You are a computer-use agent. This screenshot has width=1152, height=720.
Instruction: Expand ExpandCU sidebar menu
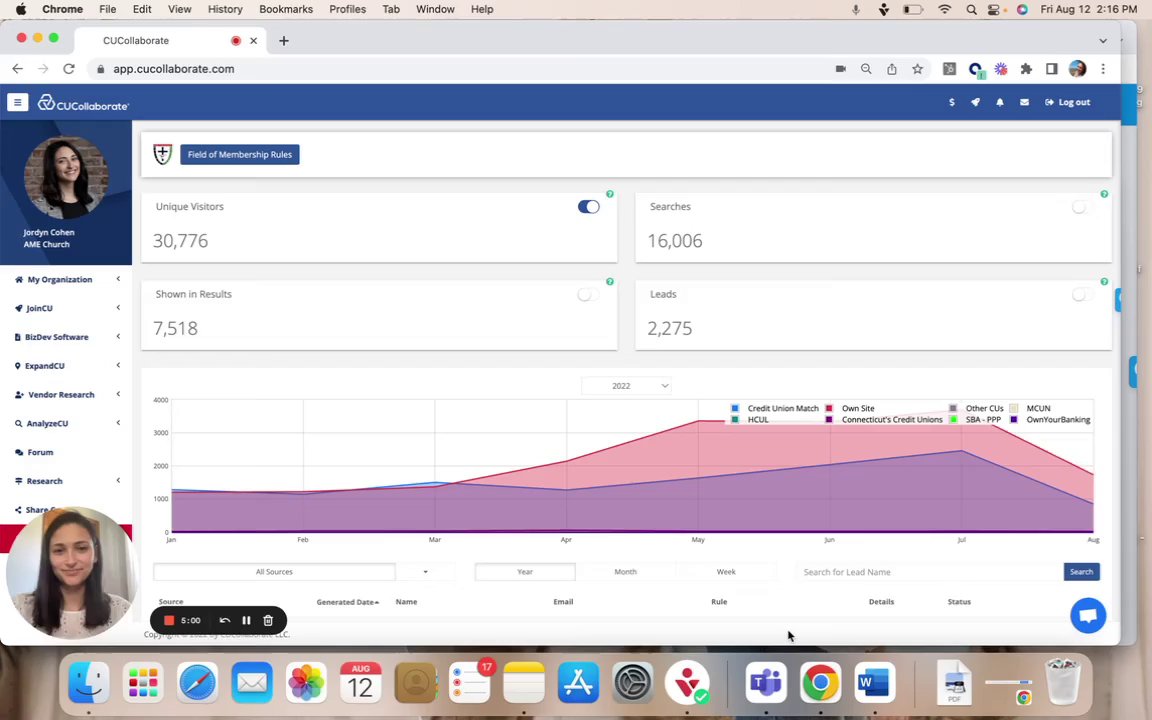[x=67, y=365]
